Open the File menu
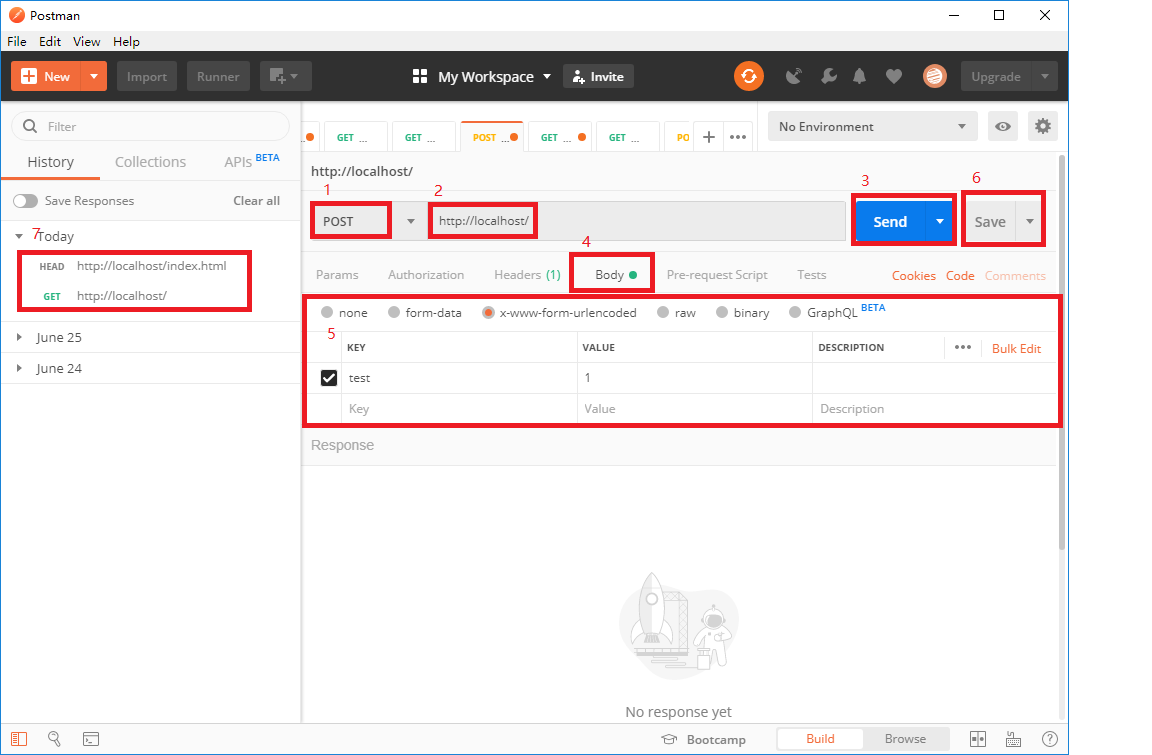The height and width of the screenshot is (755, 1152). point(17,41)
